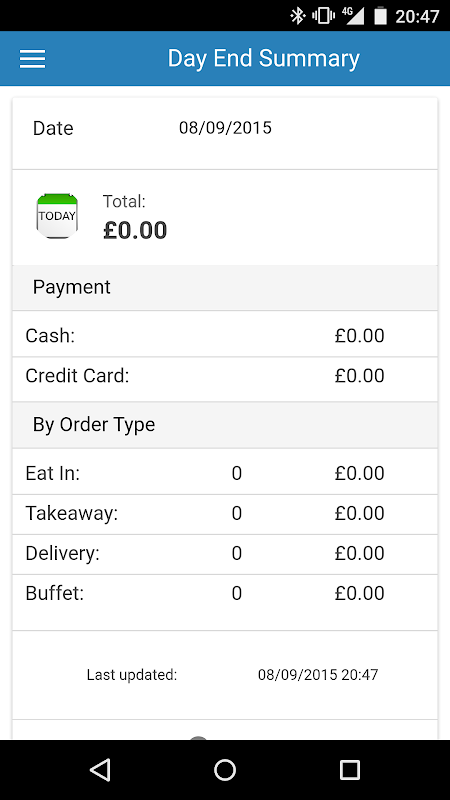Image resolution: width=450 pixels, height=800 pixels.
Task: Open the hamburger navigation menu
Action: click(33, 59)
